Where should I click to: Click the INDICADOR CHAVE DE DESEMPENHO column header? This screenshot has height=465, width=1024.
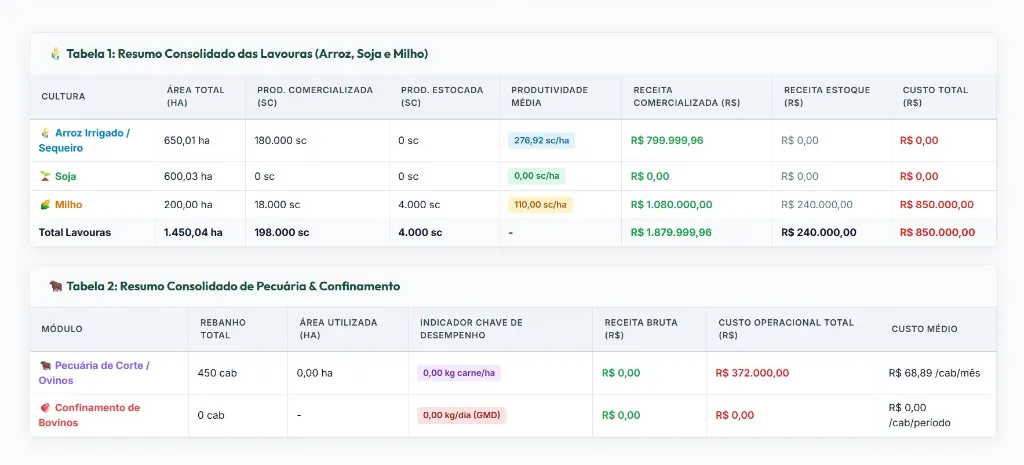[x=472, y=329]
